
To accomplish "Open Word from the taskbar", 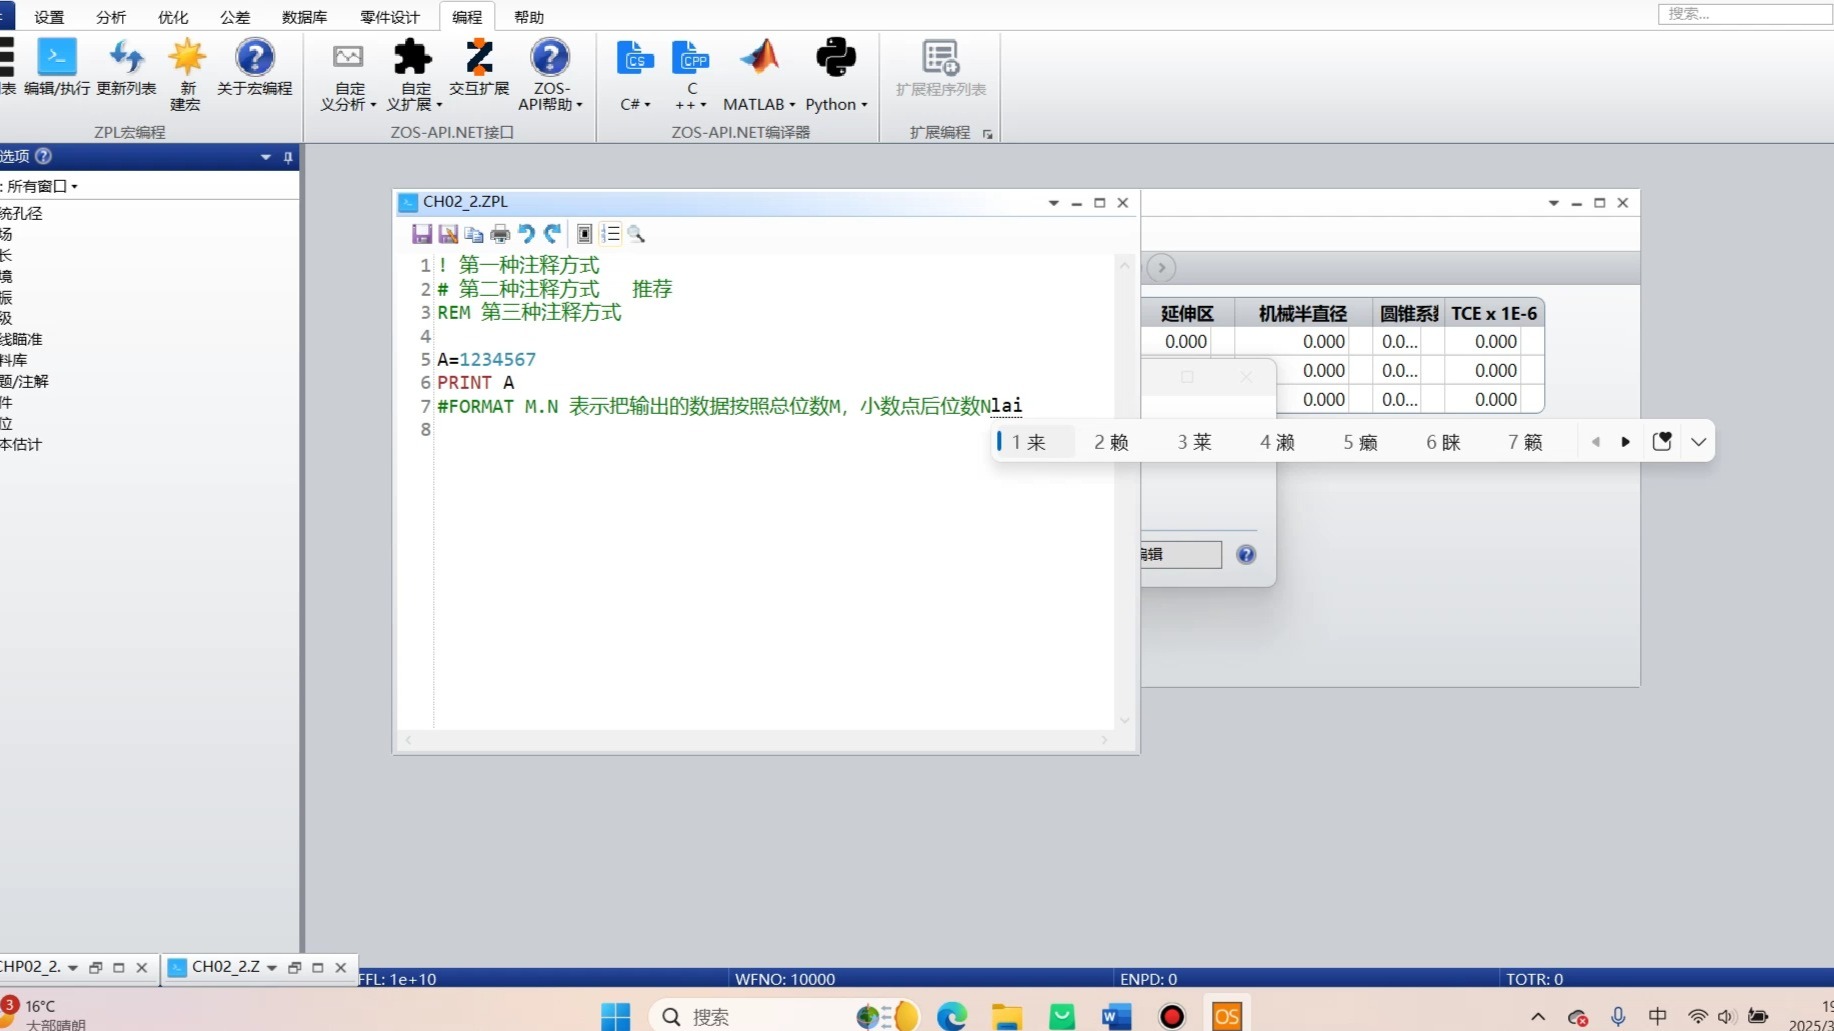I will click(x=1116, y=1016).
